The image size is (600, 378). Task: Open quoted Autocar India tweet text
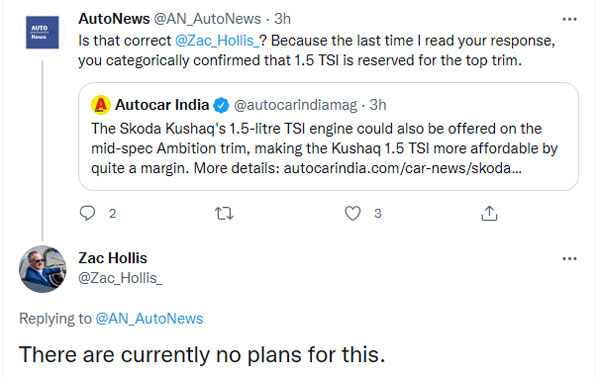[324, 148]
